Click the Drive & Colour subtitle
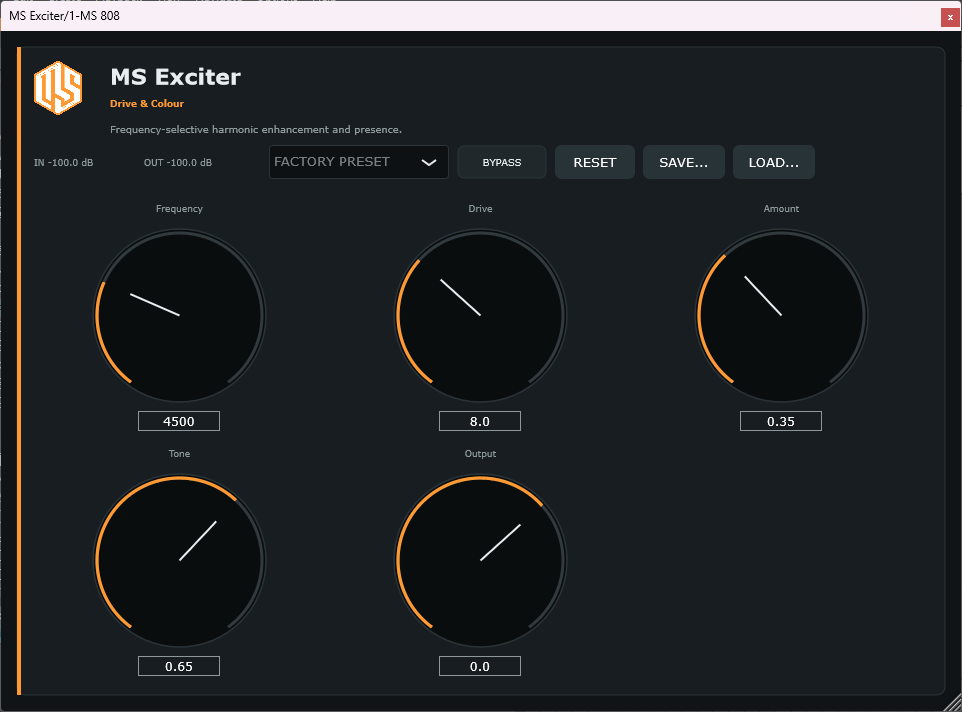Image resolution: width=962 pixels, height=712 pixels. tap(147, 104)
